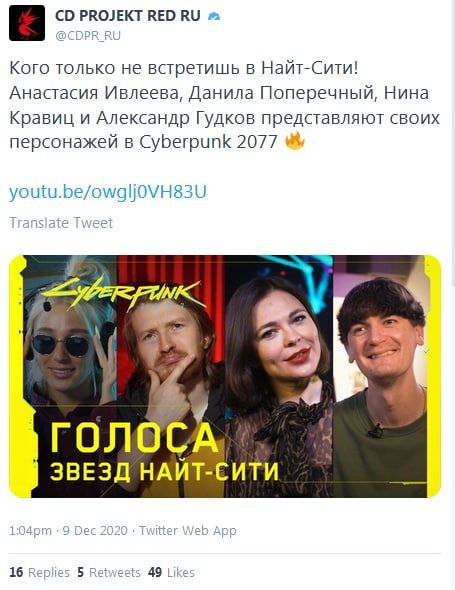This screenshot has height=590, width=455.
Task: Open the youtu.be/owglj0VH83U link
Action: (x=108, y=192)
